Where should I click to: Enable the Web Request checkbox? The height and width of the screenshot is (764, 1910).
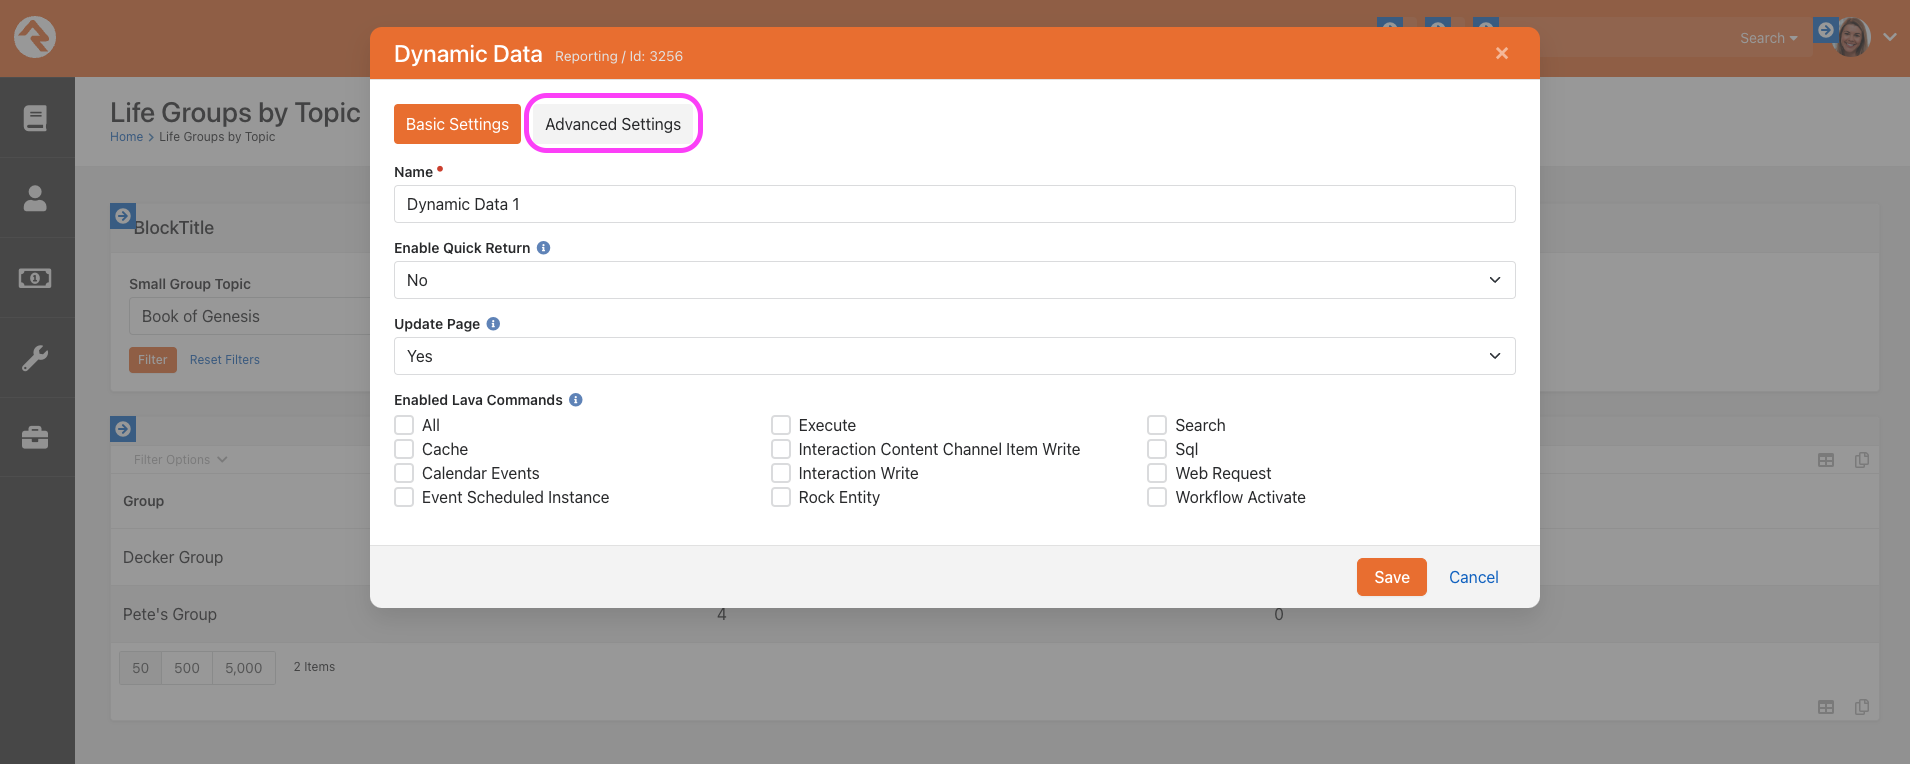[1157, 473]
